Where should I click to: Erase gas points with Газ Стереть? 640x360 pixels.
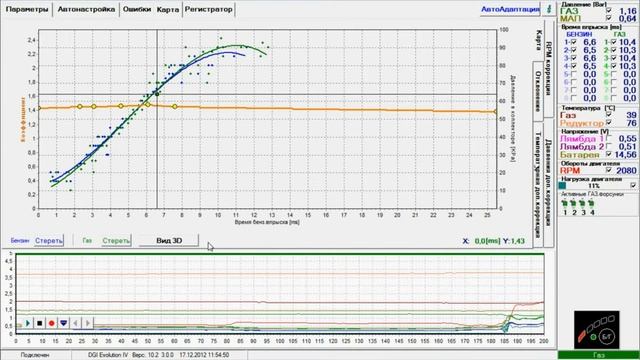pyautogui.click(x=116, y=241)
